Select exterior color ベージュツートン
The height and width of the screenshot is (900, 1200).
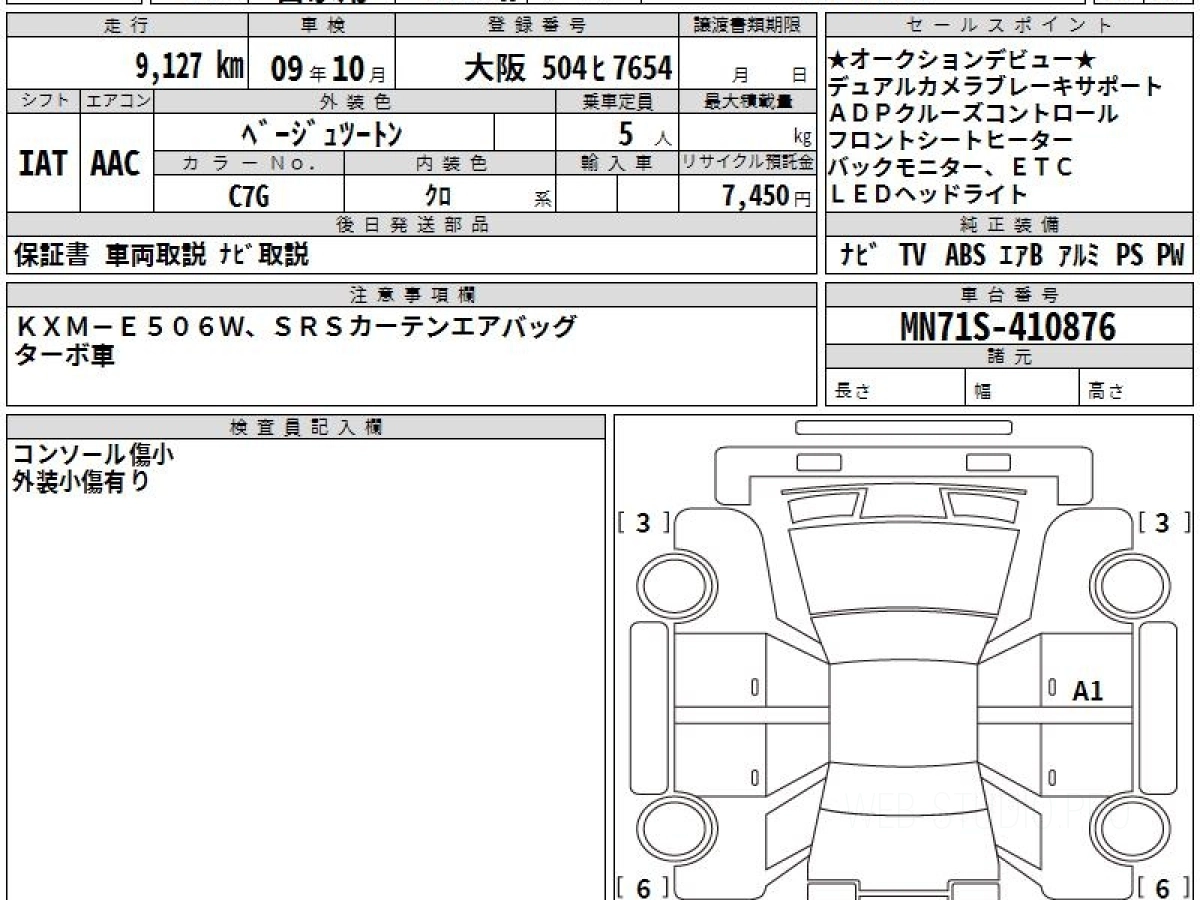point(323,133)
